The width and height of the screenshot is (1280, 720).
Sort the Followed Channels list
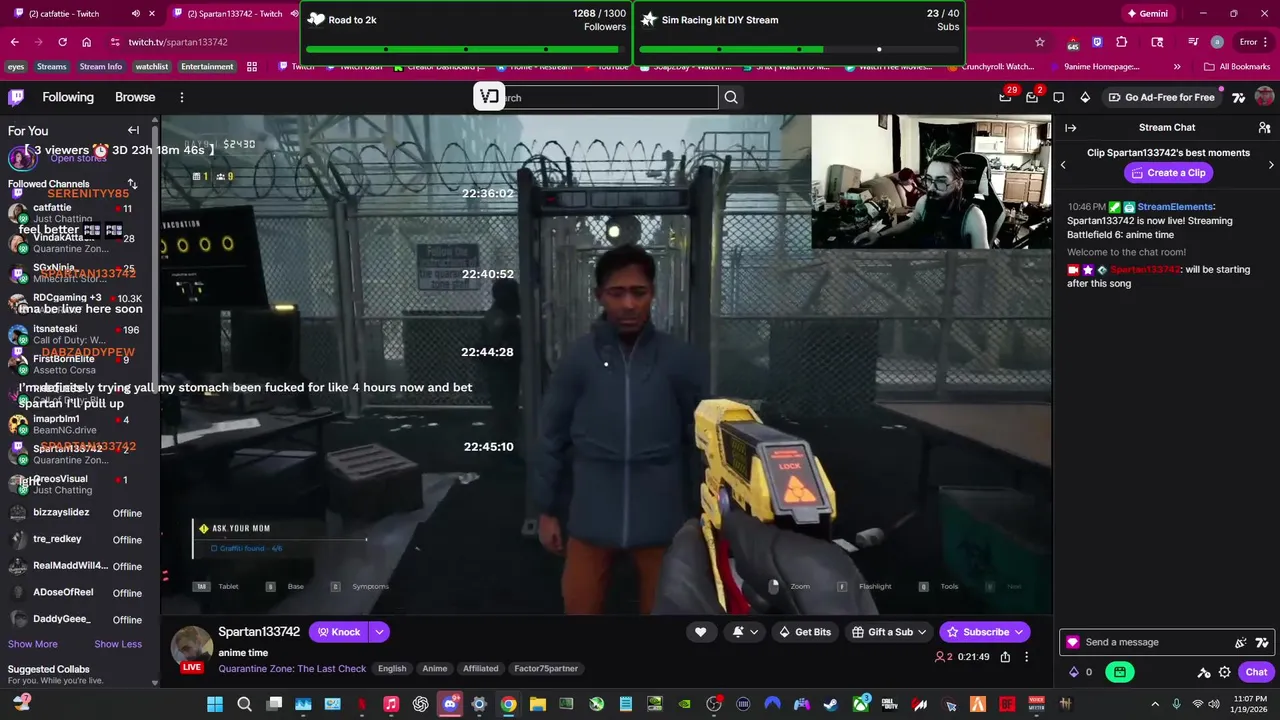[132, 184]
